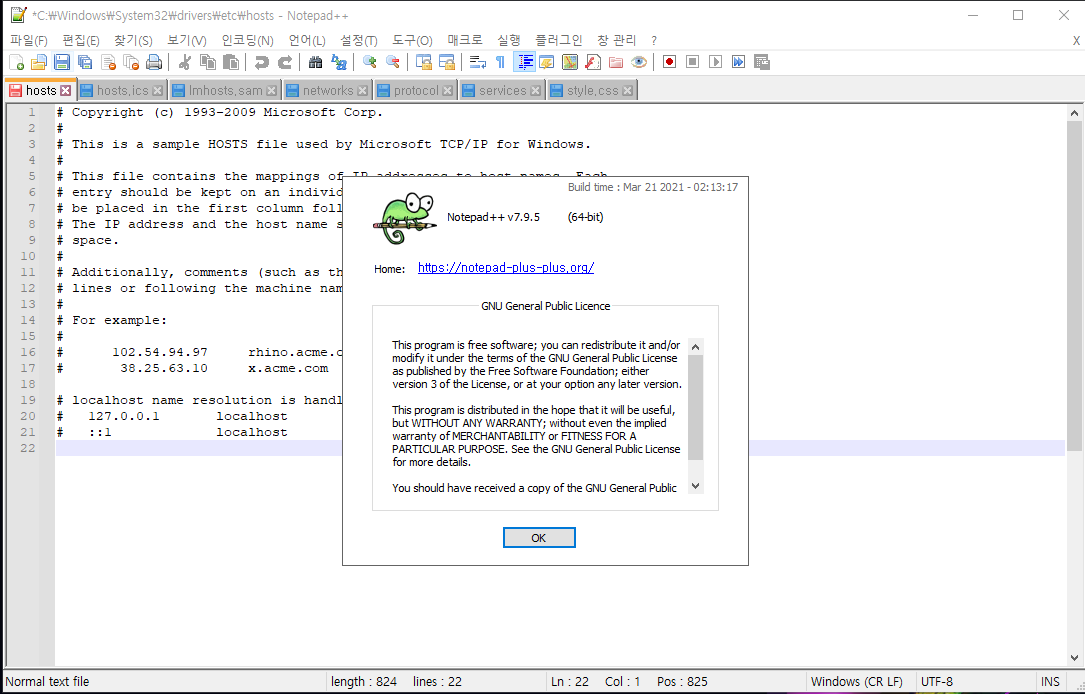Click the INS indicator in status bar

pyautogui.click(x=1050, y=682)
